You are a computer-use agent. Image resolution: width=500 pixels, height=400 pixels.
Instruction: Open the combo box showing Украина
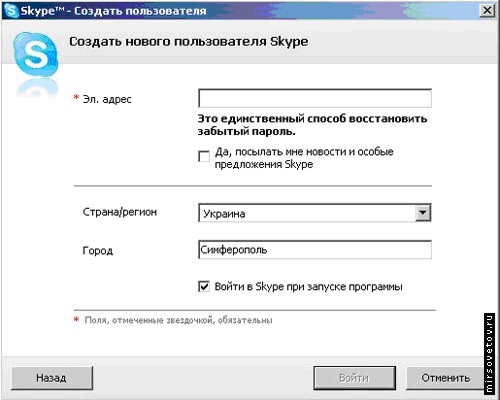pos(315,213)
